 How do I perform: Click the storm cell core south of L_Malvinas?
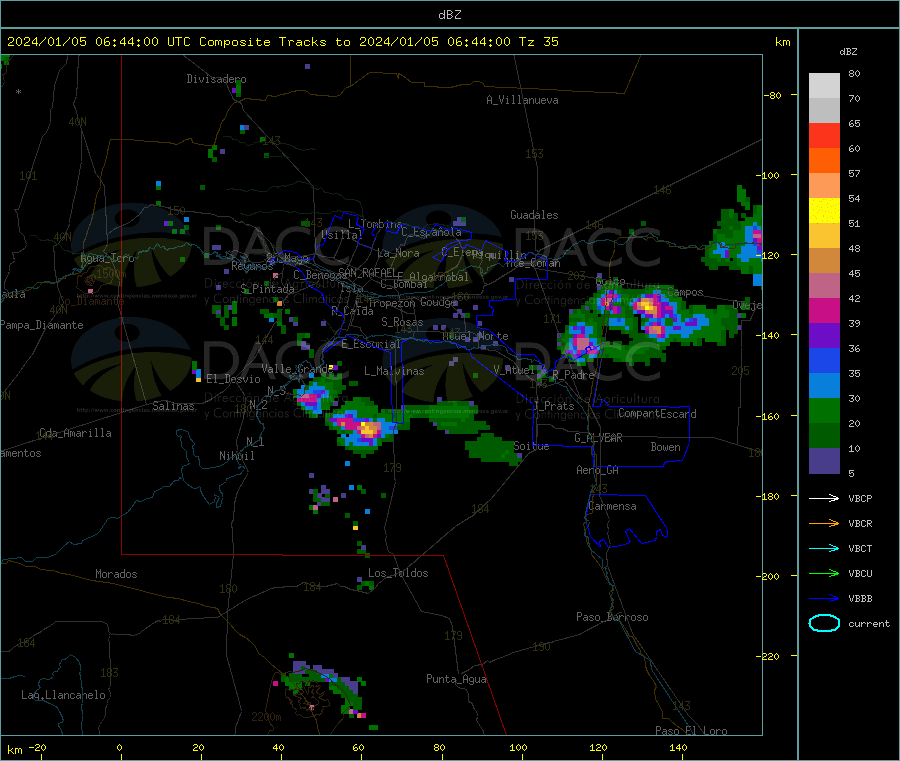[x=368, y=428]
